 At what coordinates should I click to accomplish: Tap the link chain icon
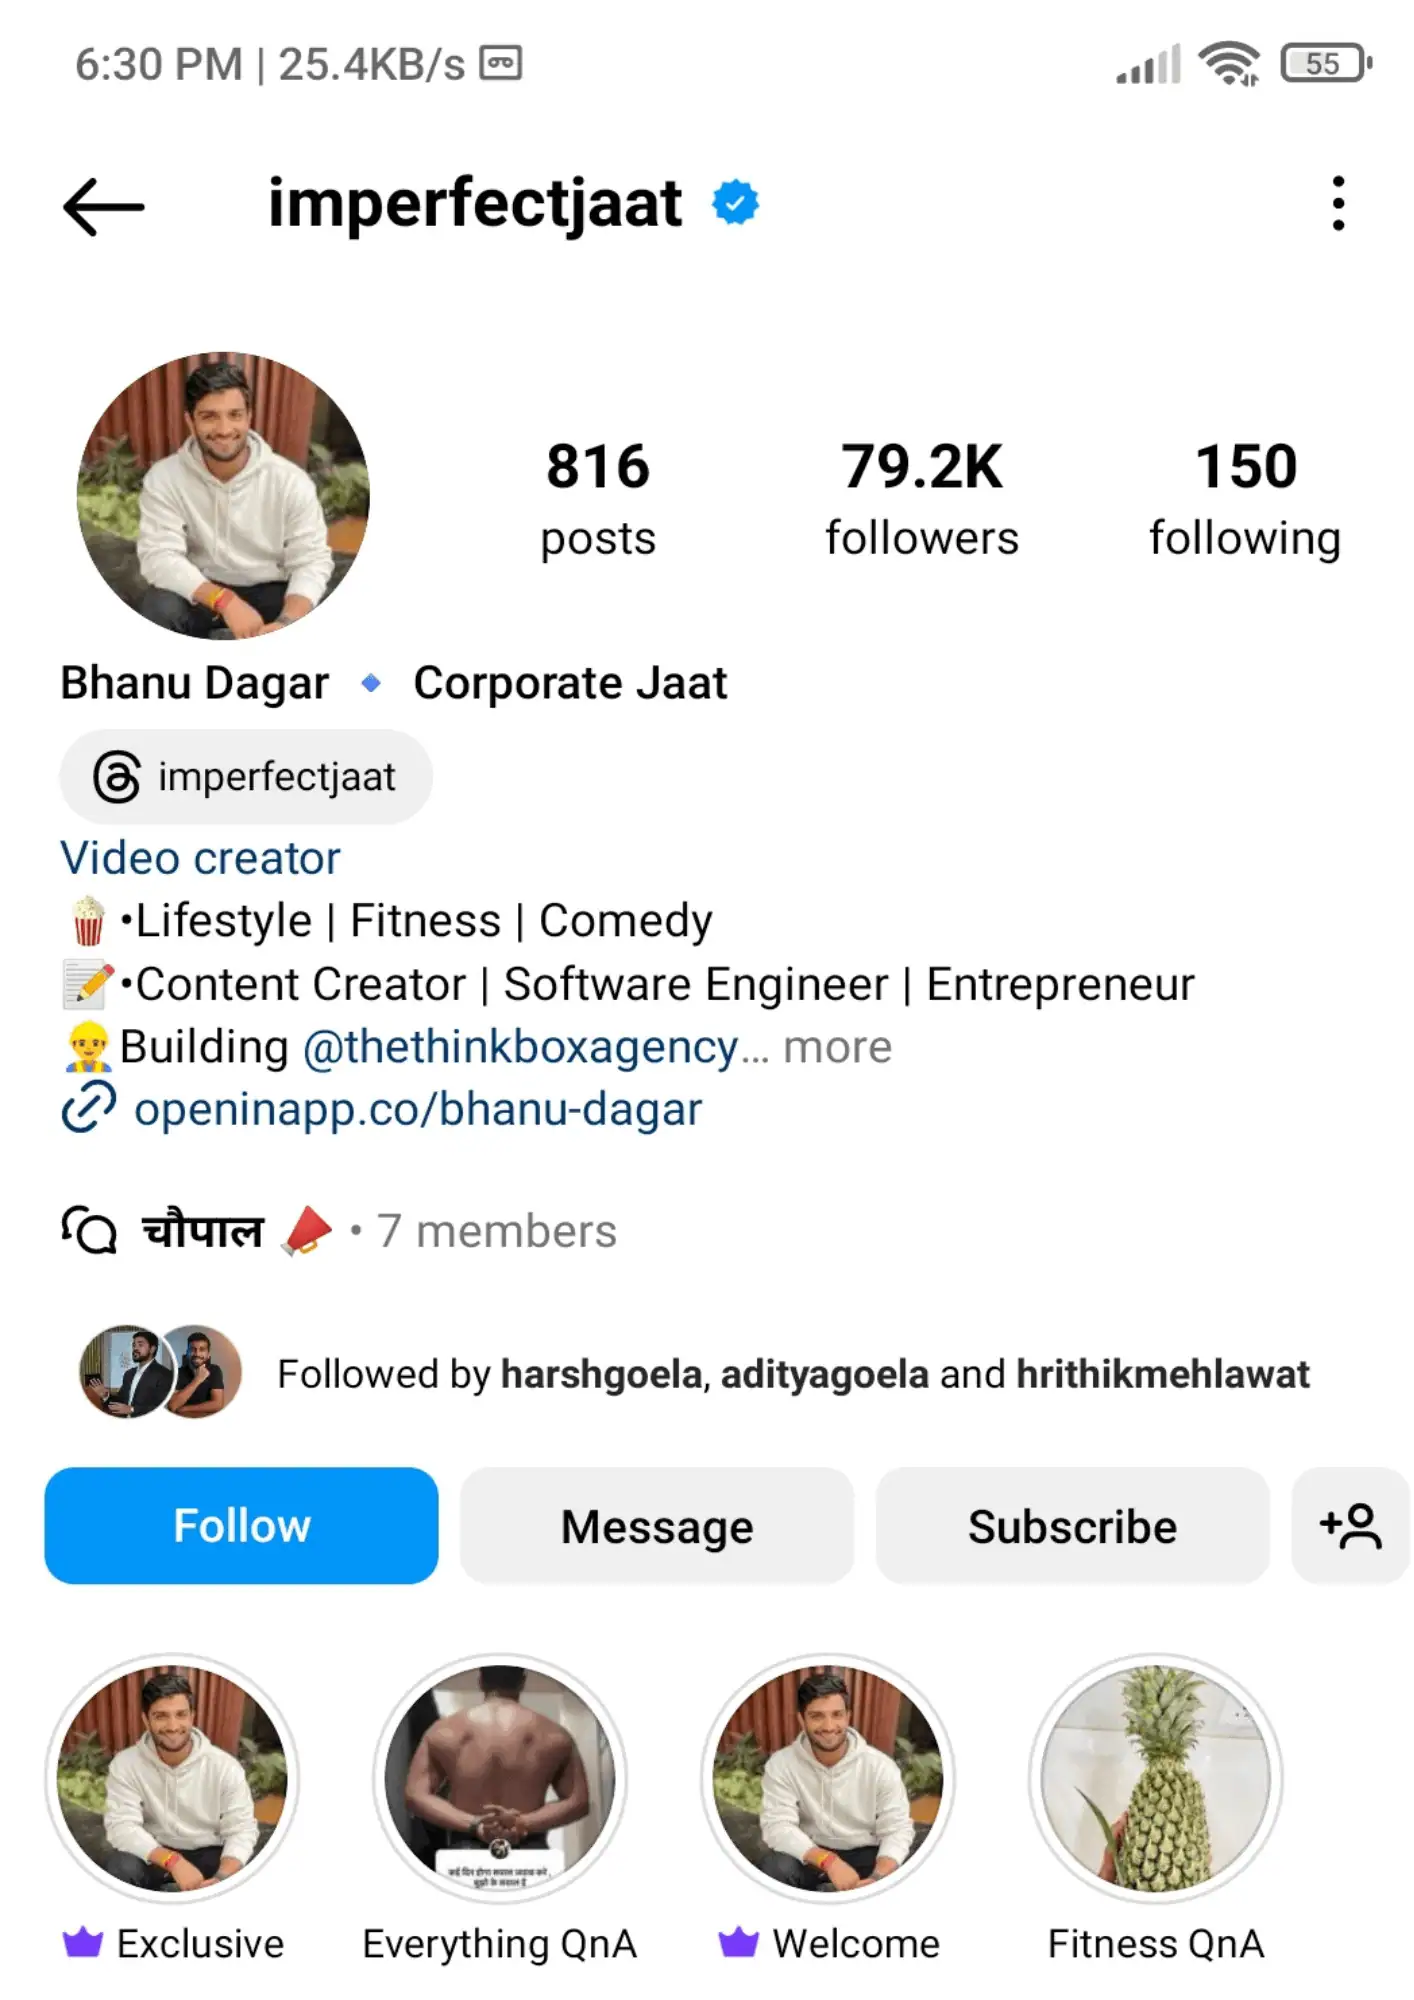tap(89, 1108)
